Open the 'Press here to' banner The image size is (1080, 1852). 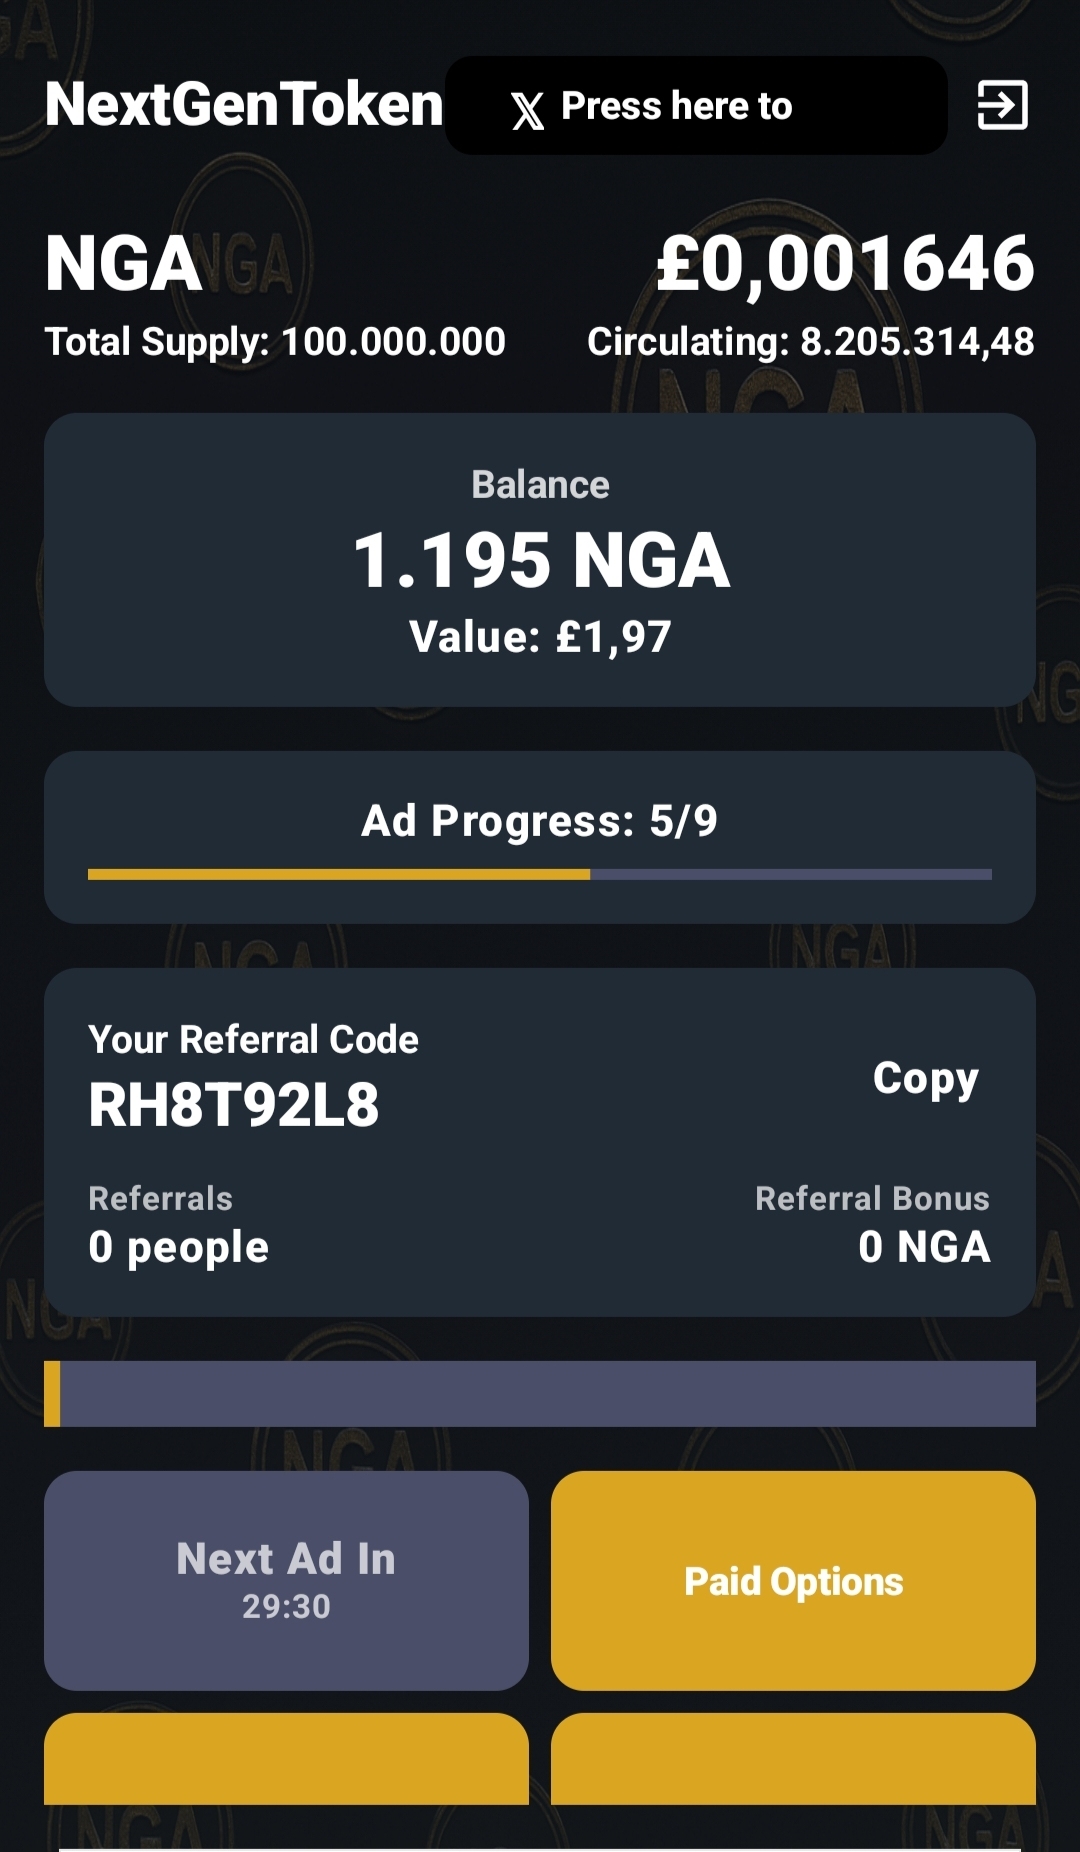click(696, 105)
